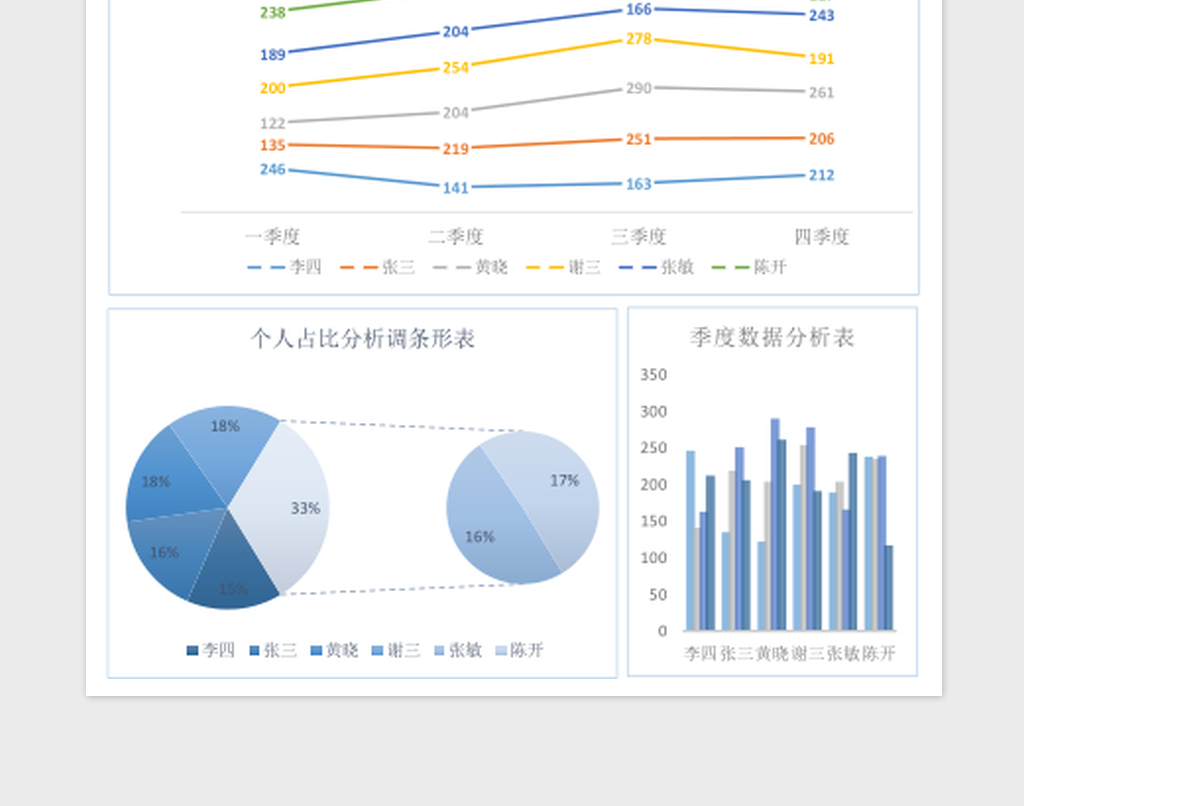Click 张敏 category under the bar chart

[x=843, y=654]
